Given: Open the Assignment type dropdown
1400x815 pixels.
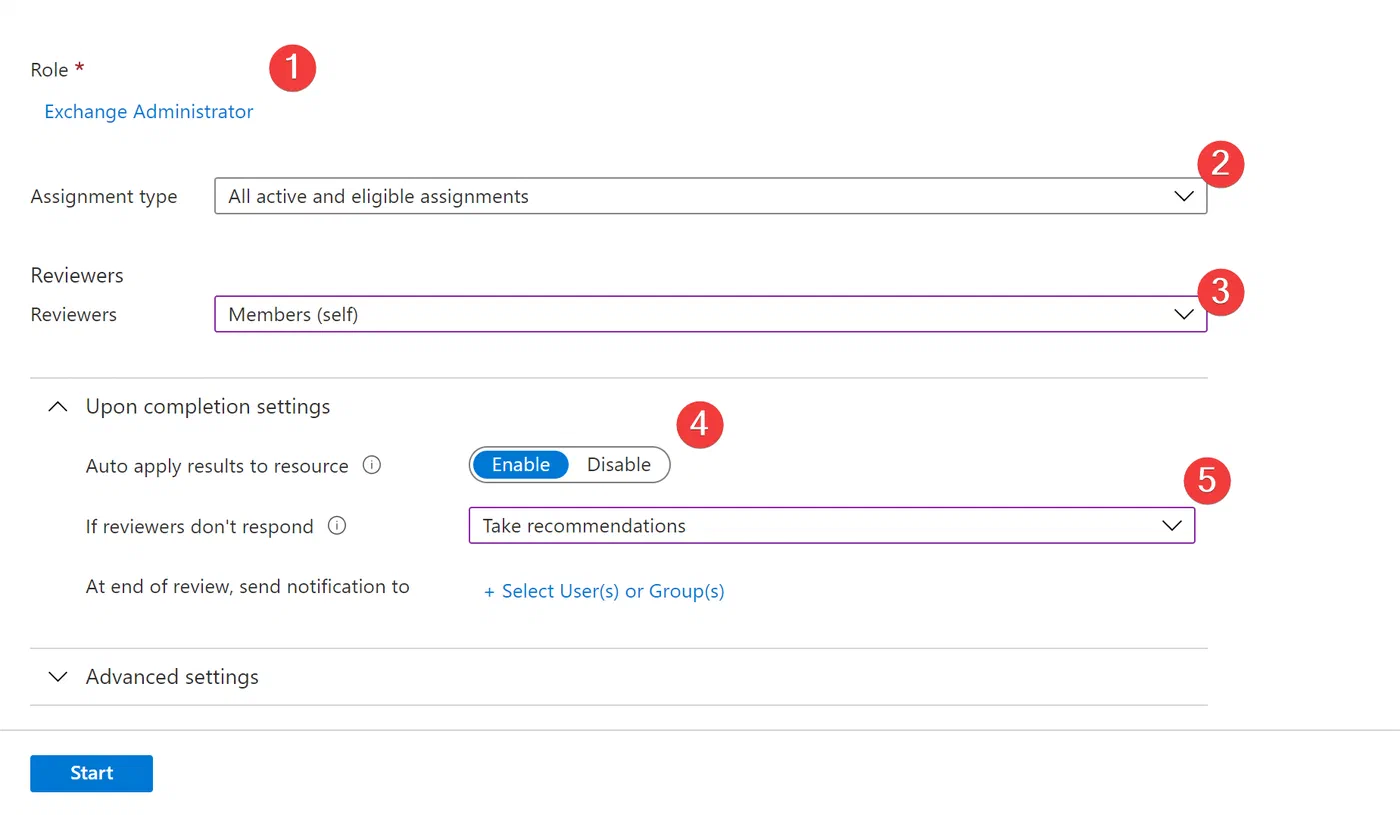Looking at the screenshot, I should coord(711,196).
